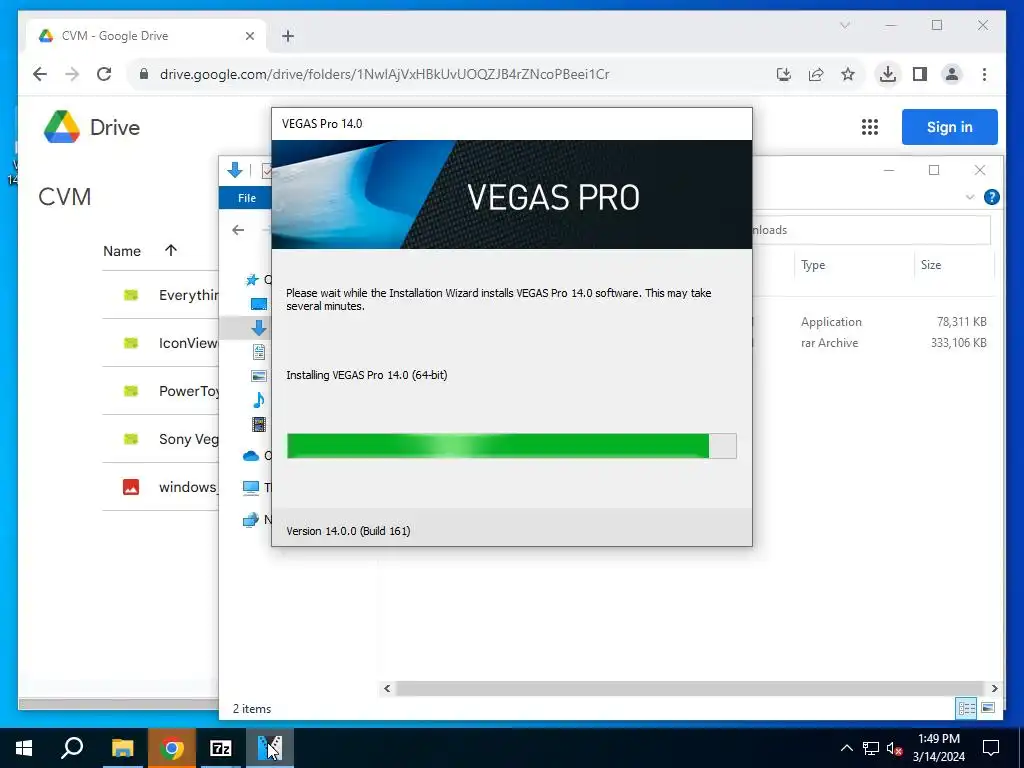Click Chrome forward navigation arrow
The width and height of the screenshot is (1024, 768).
(72, 74)
